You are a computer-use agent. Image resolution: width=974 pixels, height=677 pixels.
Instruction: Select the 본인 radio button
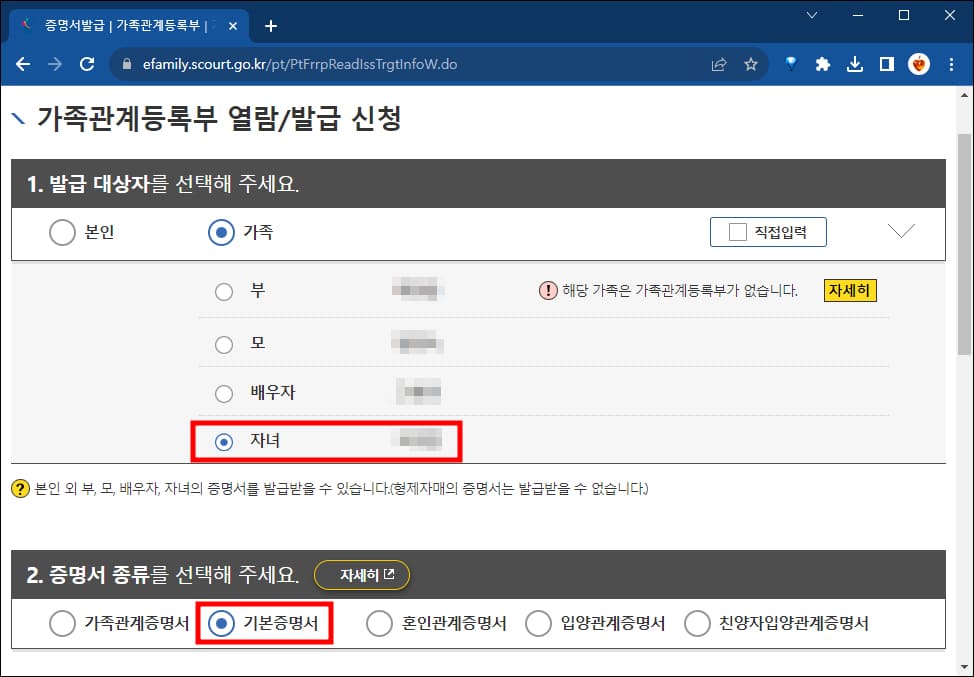point(62,231)
